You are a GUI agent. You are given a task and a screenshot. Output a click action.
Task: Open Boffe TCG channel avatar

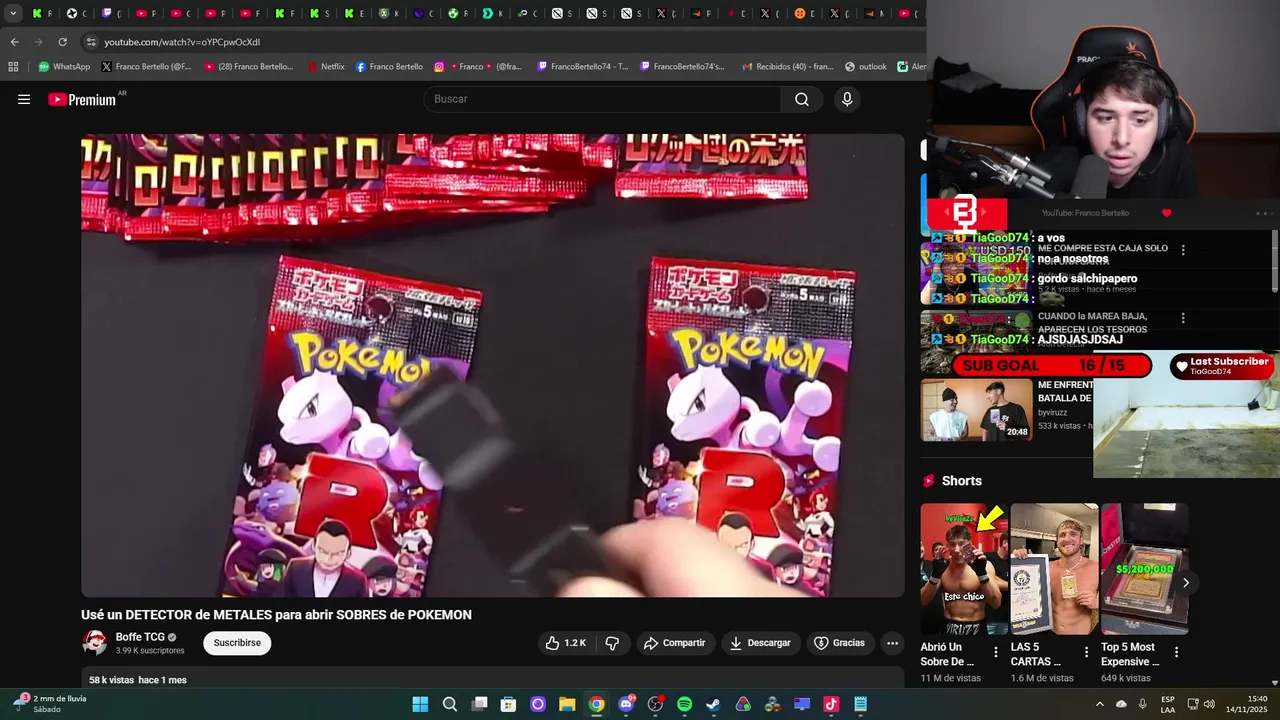click(94, 642)
